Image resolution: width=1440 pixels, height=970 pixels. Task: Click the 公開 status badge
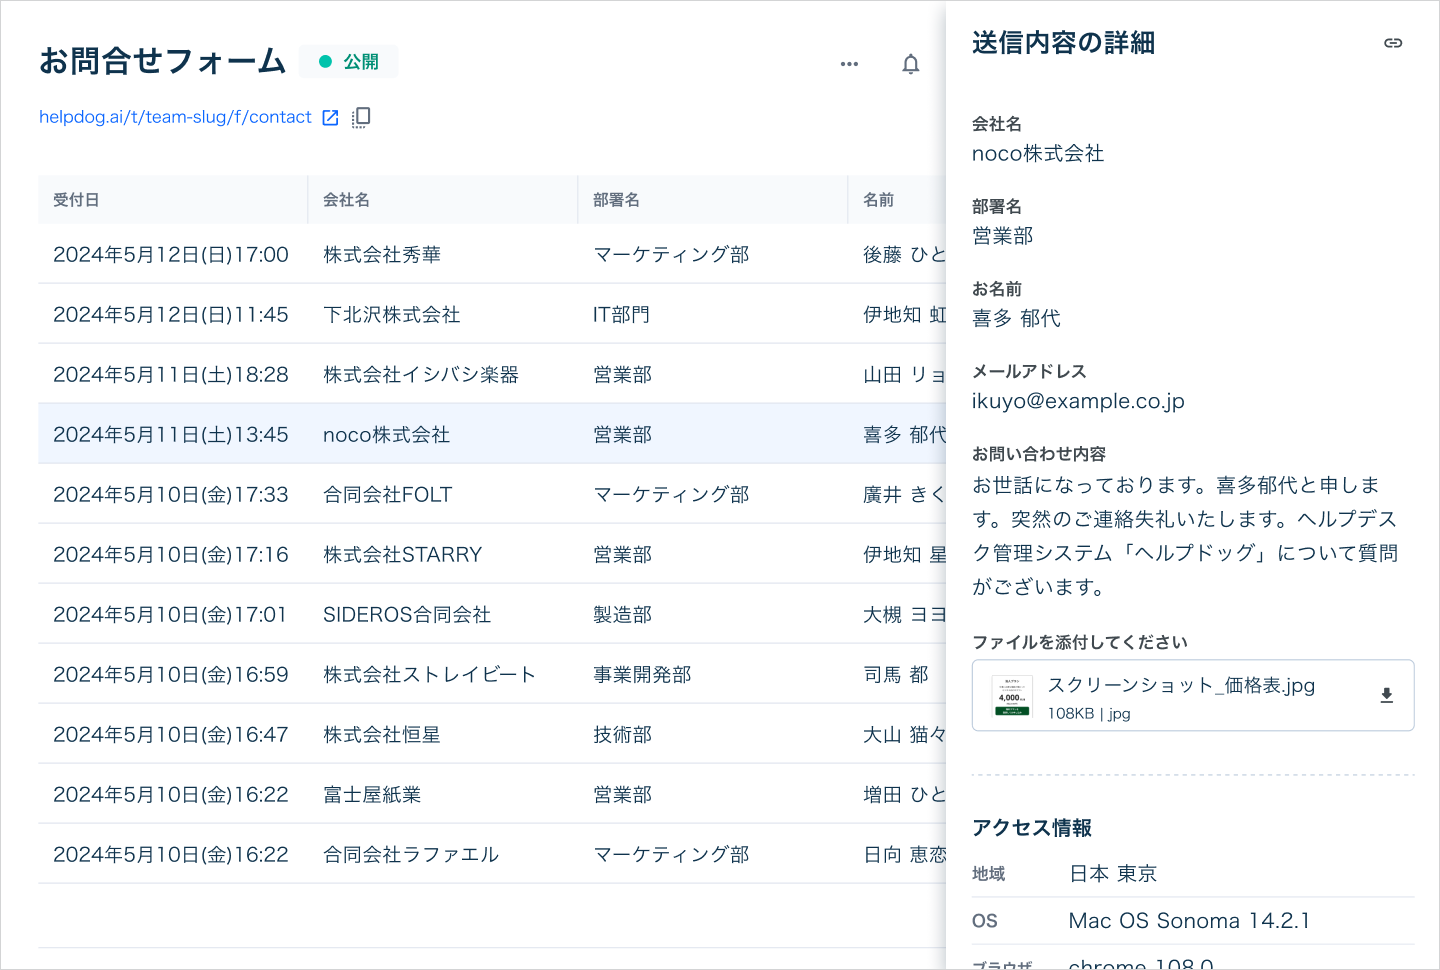[349, 62]
